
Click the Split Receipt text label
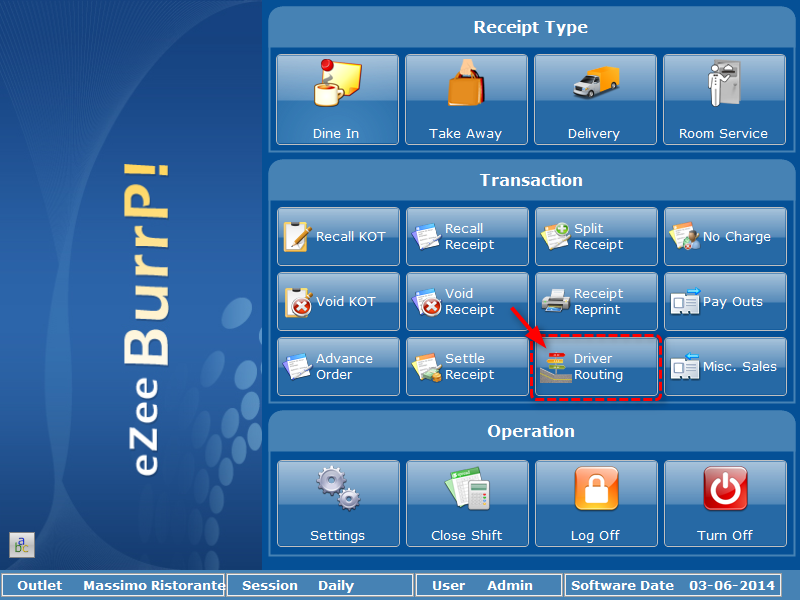(x=598, y=237)
